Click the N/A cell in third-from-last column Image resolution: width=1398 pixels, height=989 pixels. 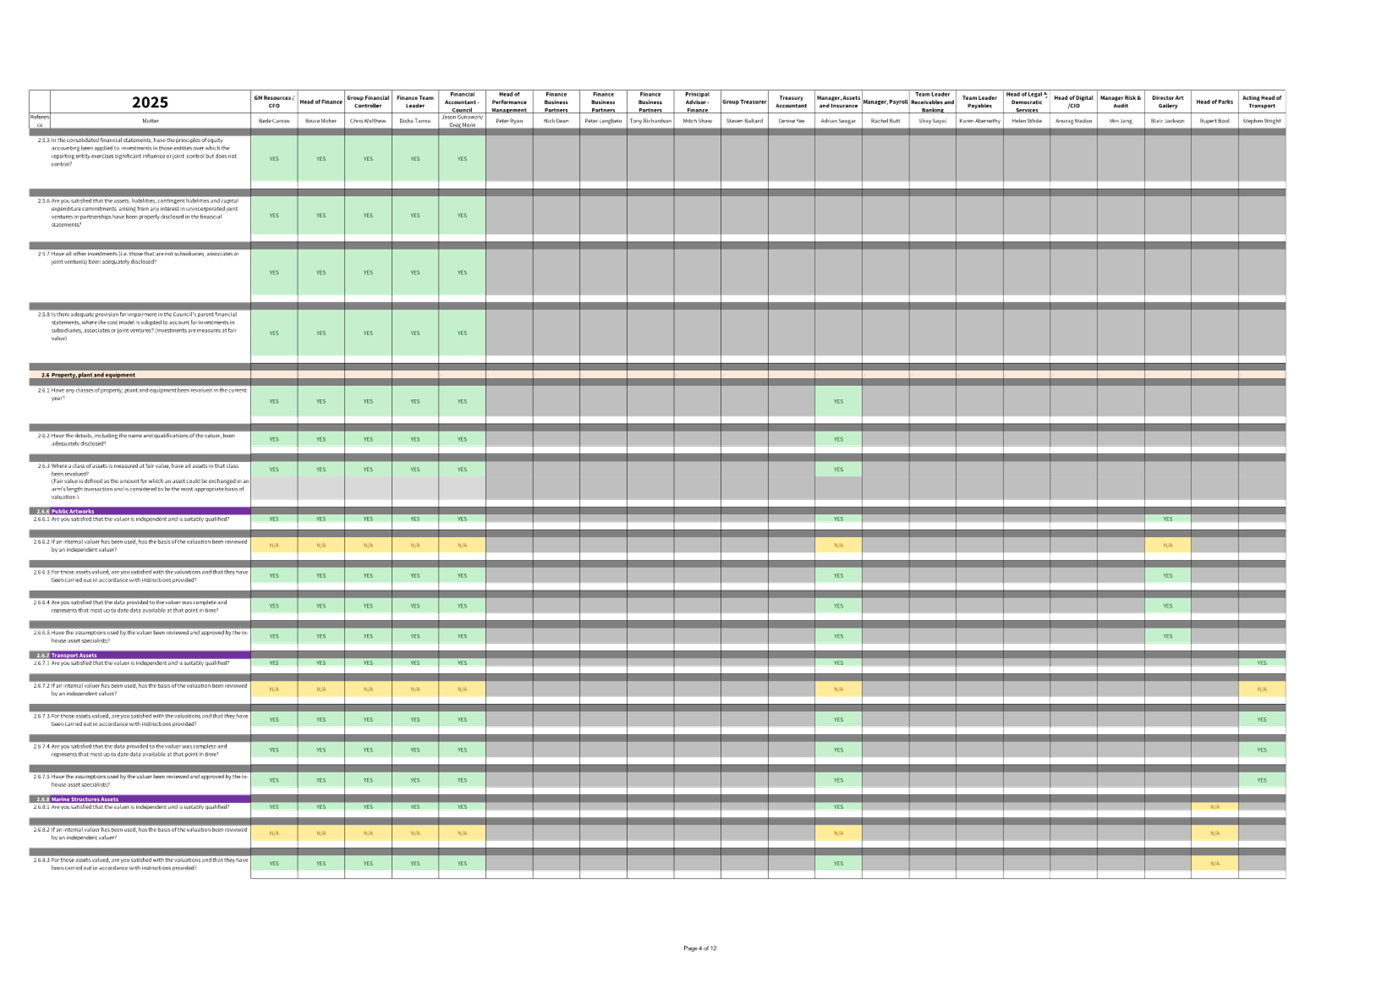tap(1167, 545)
